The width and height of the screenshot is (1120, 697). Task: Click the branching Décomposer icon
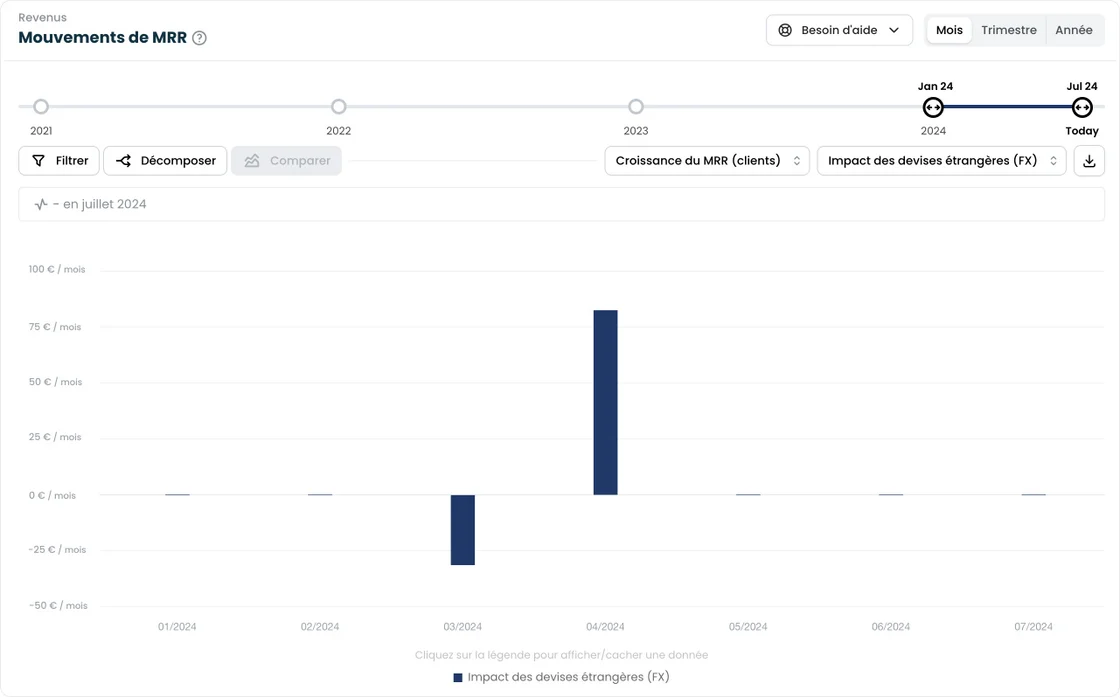[x=124, y=161]
